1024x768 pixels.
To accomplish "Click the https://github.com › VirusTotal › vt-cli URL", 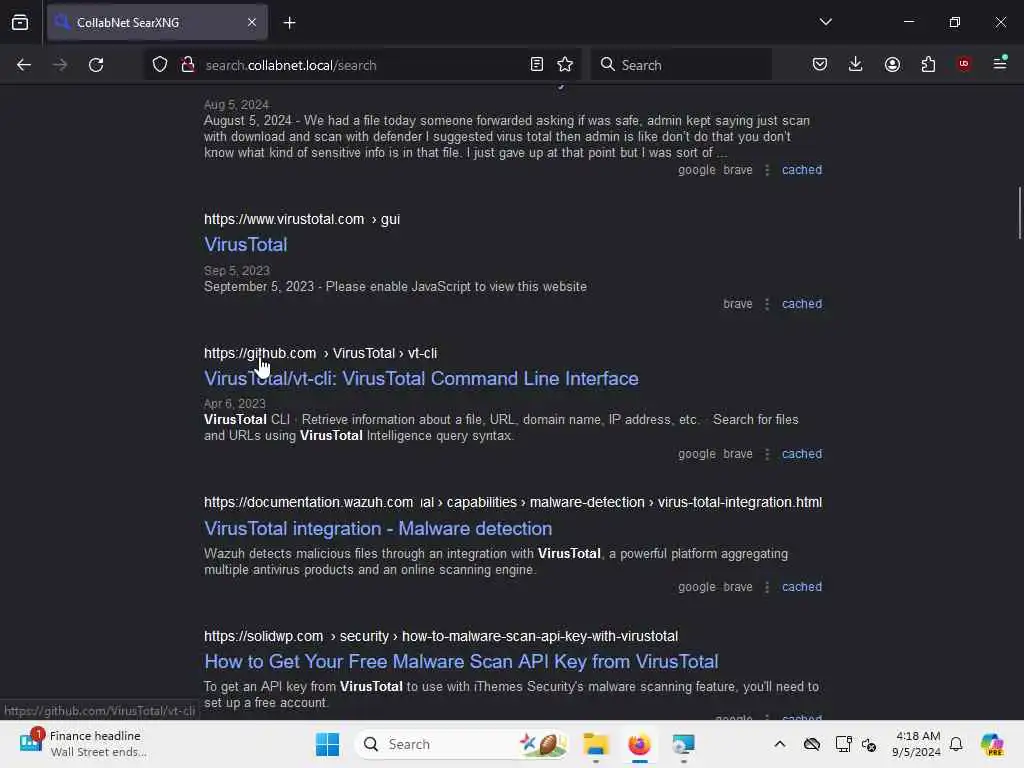I will tap(320, 353).
